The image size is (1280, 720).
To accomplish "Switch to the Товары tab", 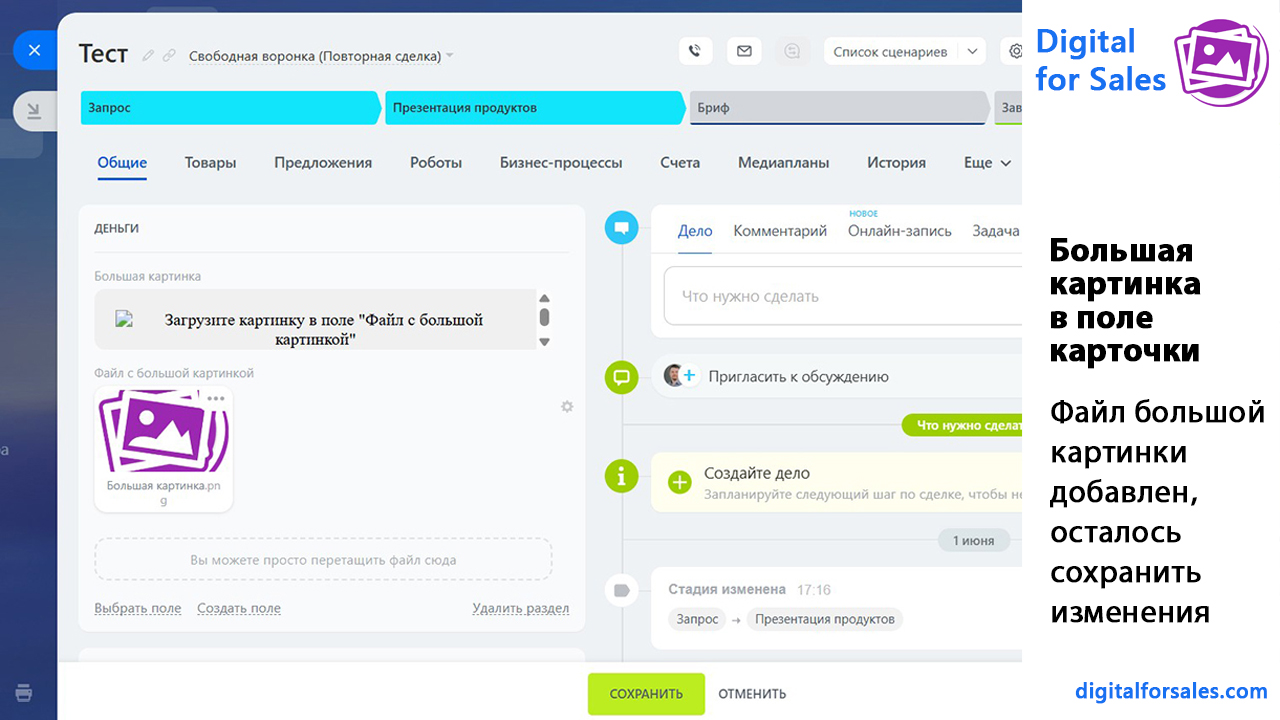I will pyautogui.click(x=210, y=163).
